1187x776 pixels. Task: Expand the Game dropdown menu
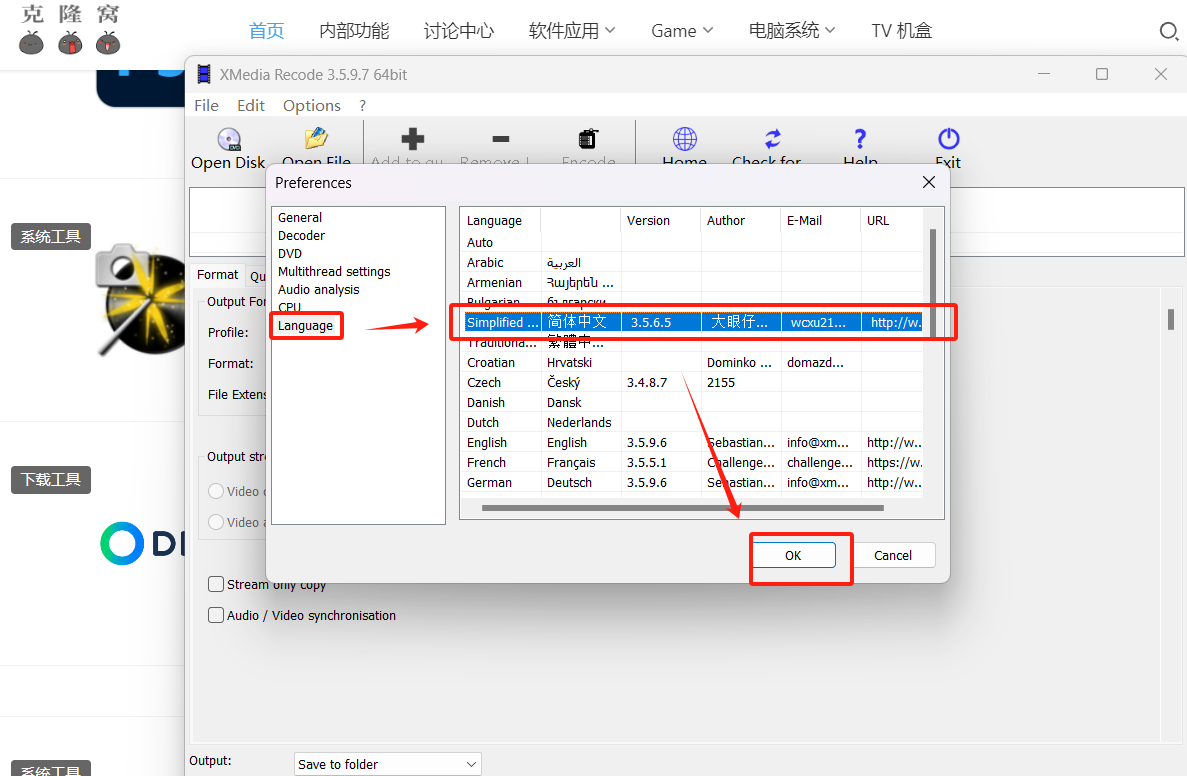[682, 31]
